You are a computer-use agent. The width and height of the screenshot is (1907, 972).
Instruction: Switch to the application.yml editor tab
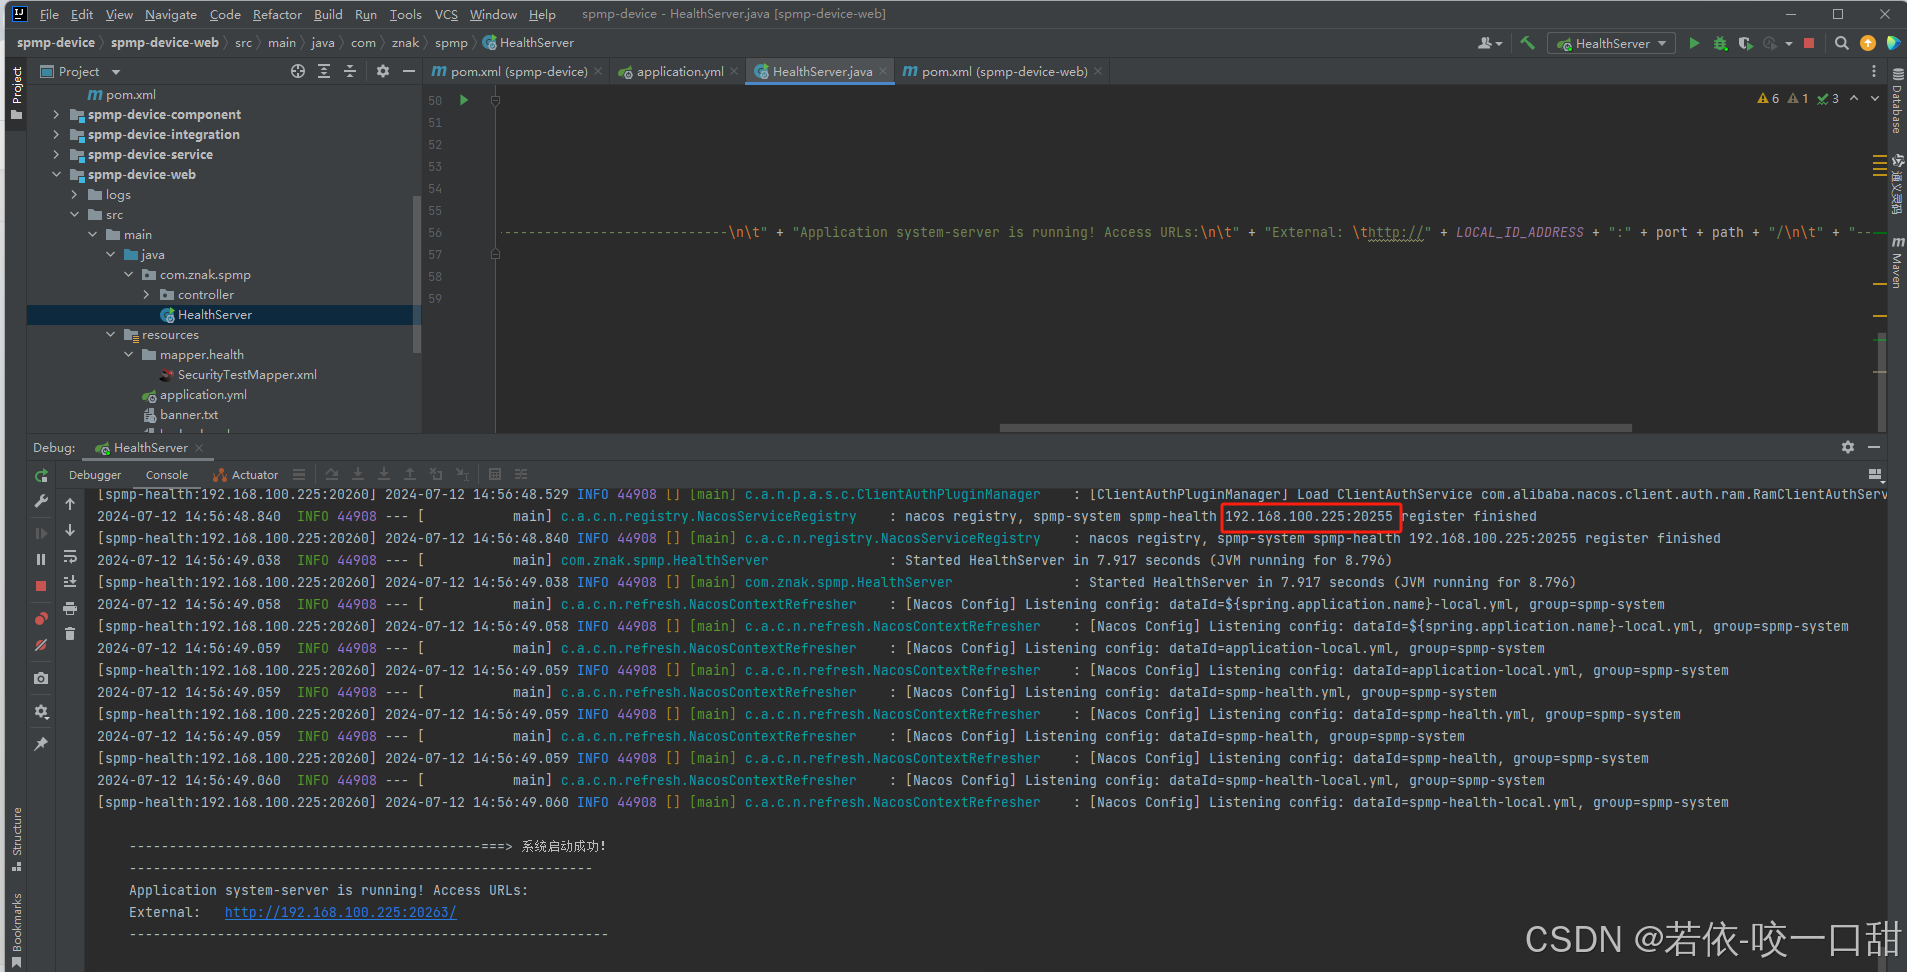click(679, 71)
